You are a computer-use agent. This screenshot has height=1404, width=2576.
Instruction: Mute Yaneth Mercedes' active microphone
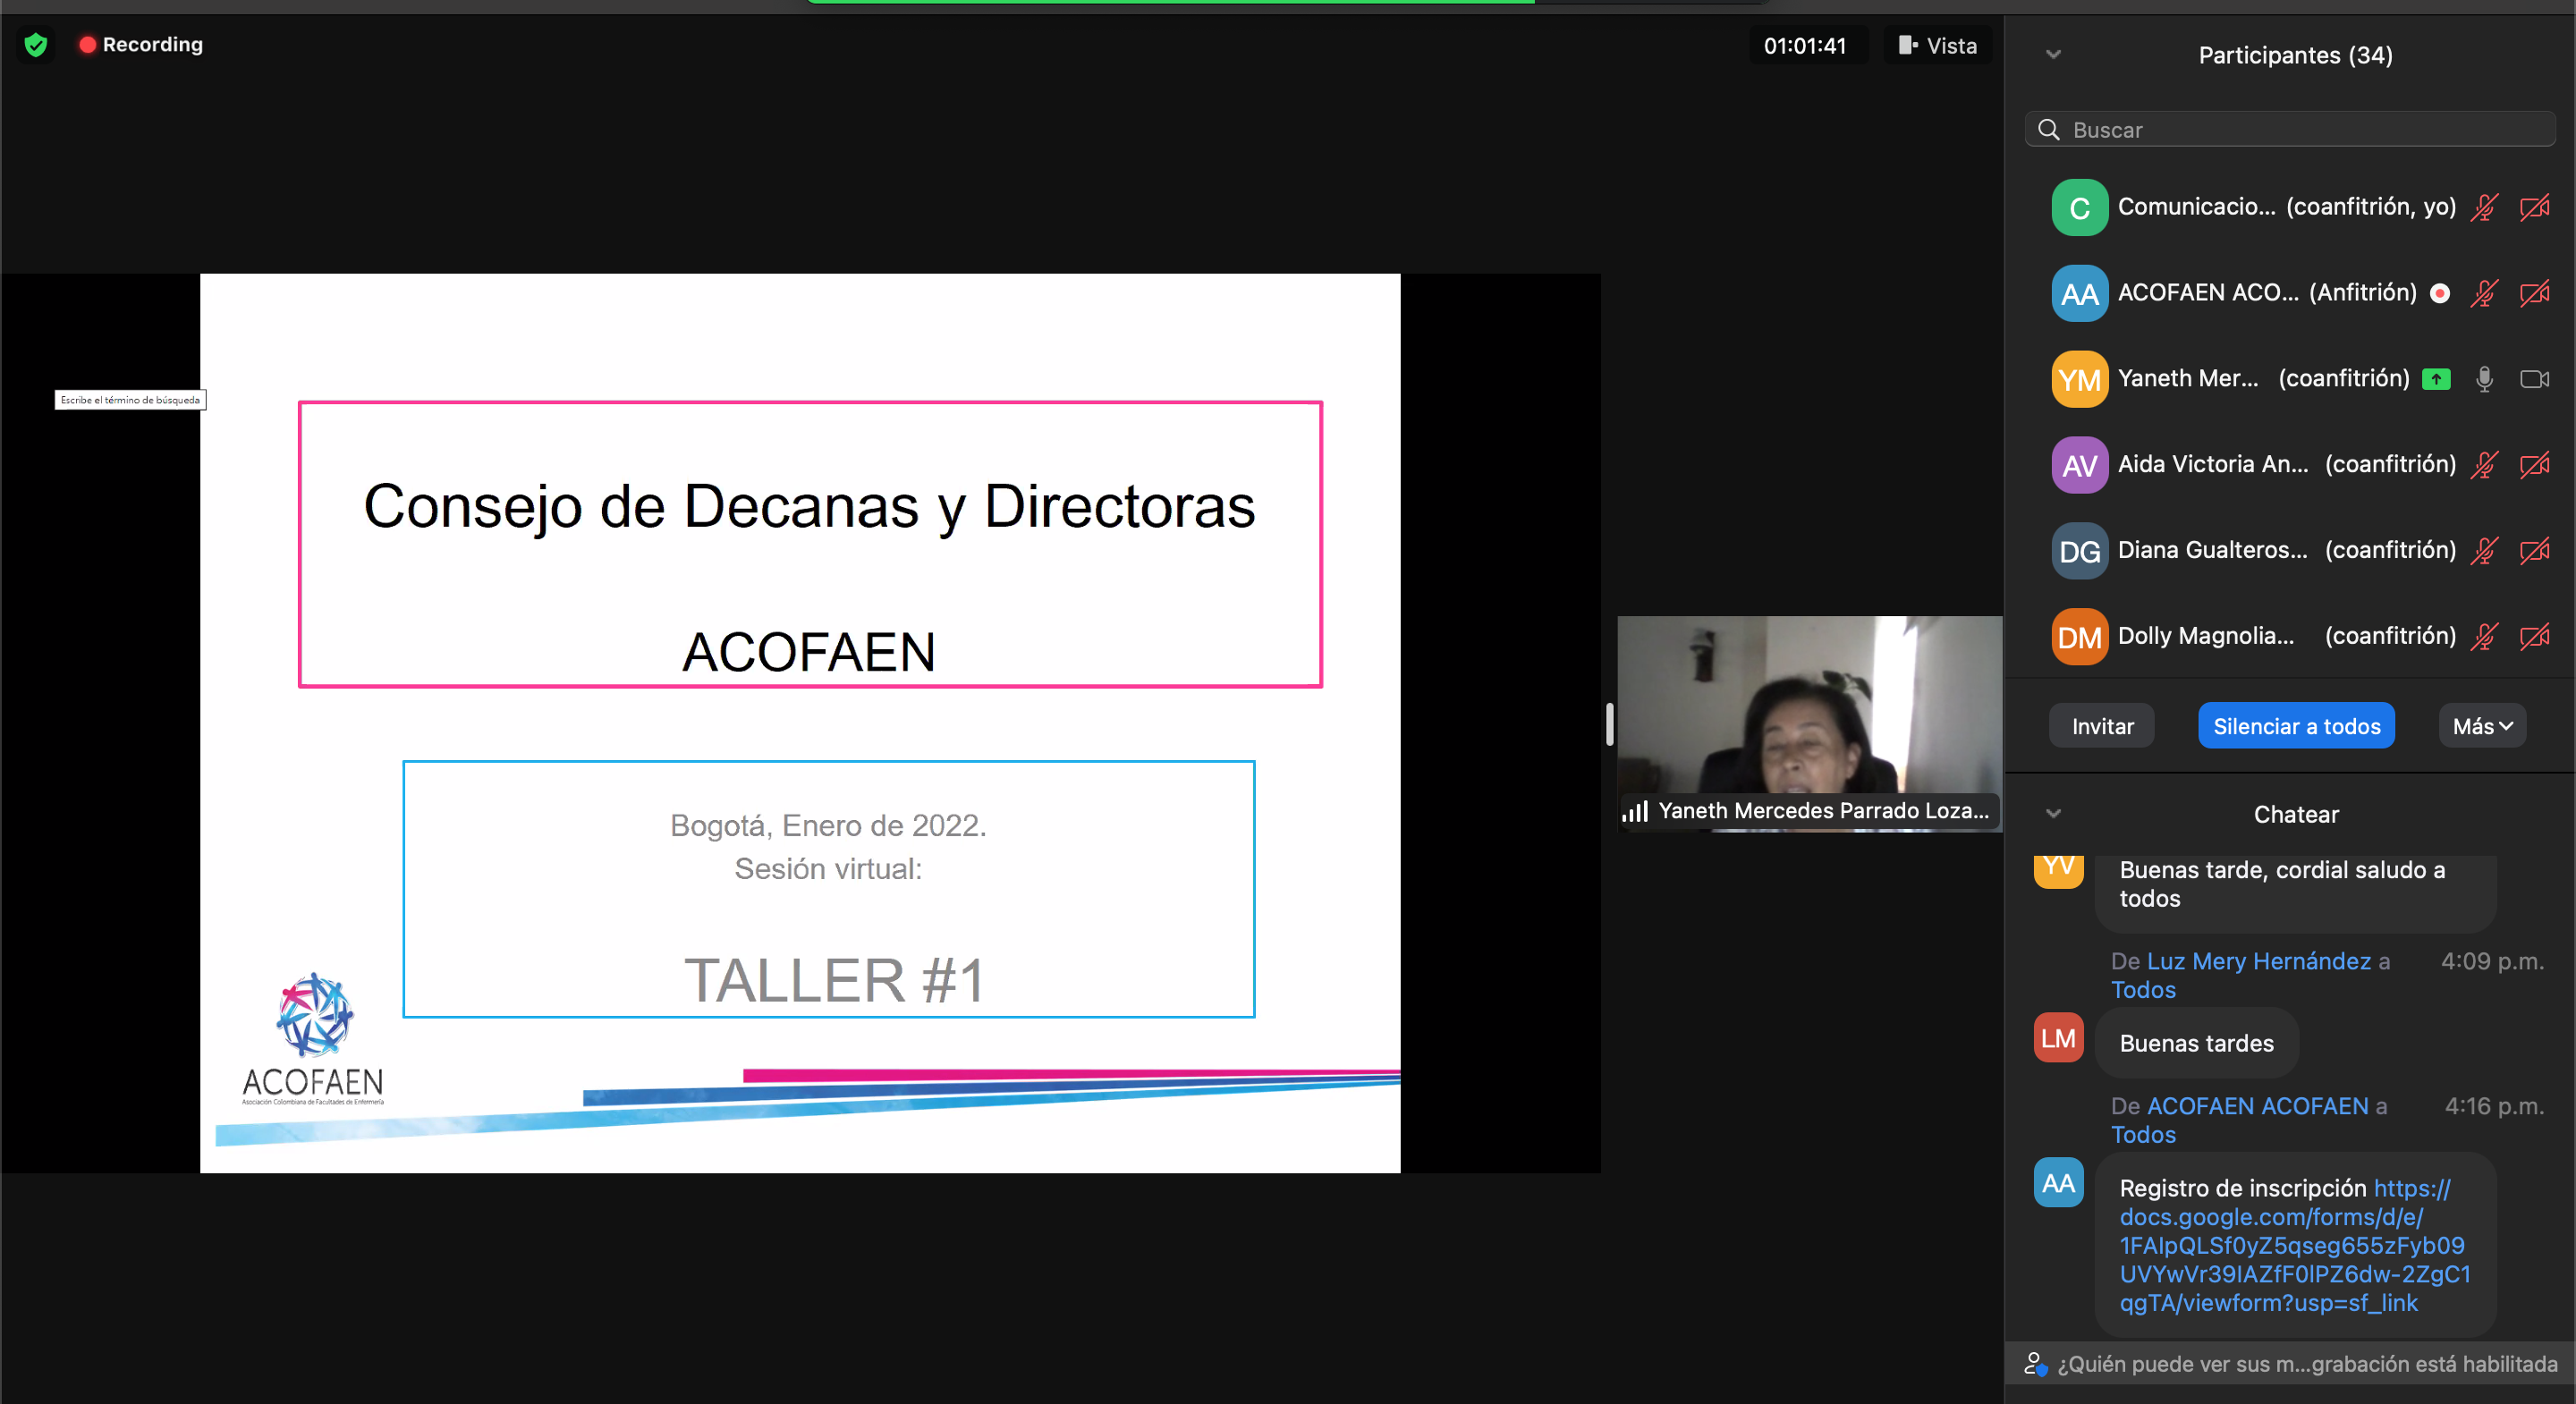coord(2484,379)
